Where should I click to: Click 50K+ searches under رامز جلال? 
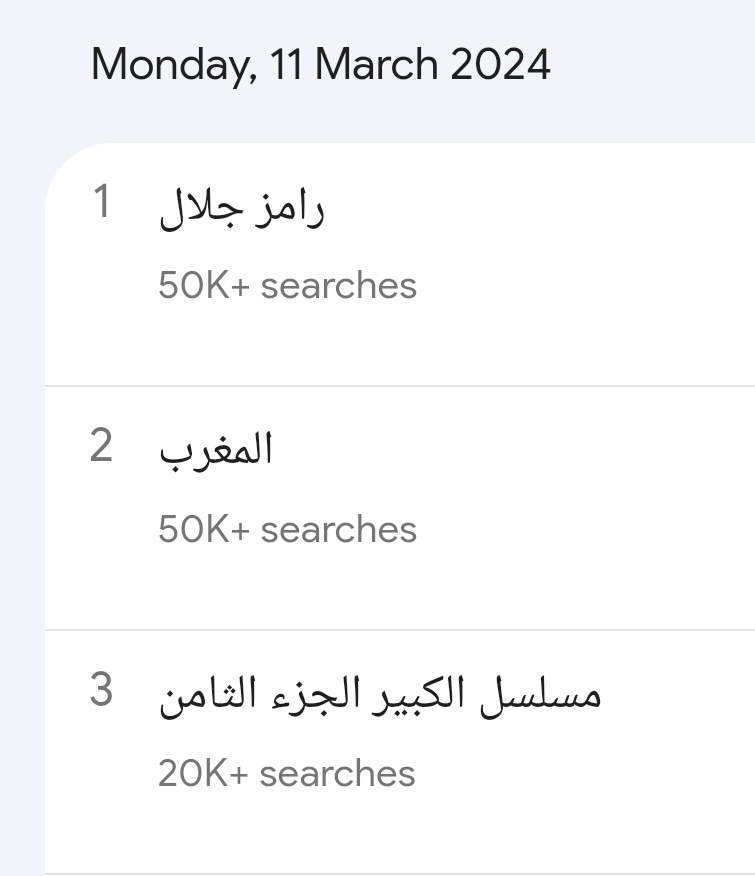pos(287,285)
